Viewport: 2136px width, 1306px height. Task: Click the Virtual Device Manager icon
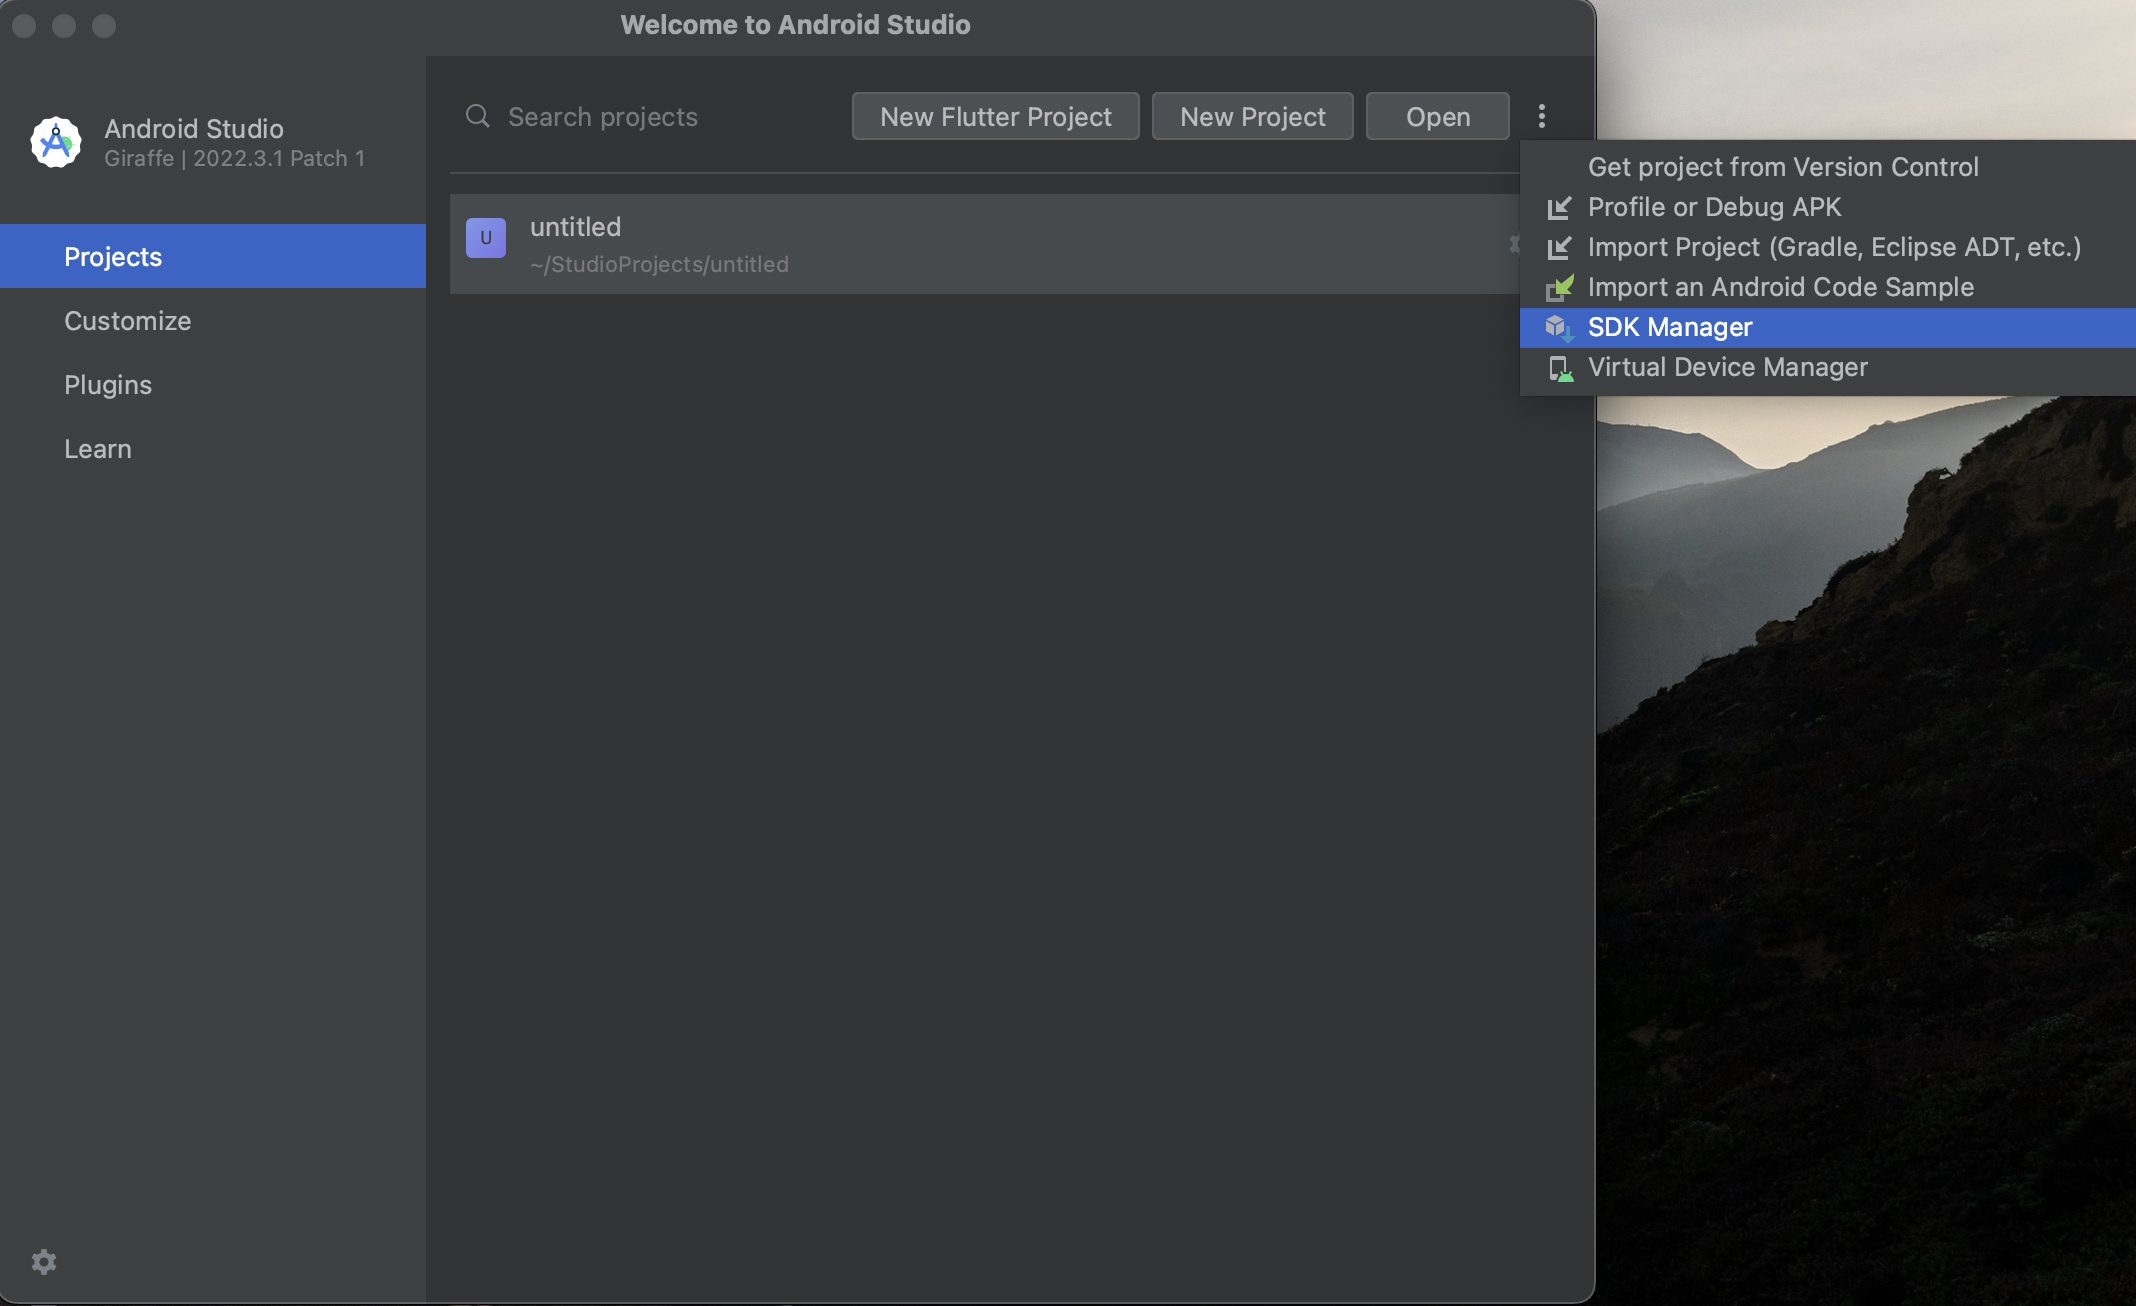point(1559,368)
